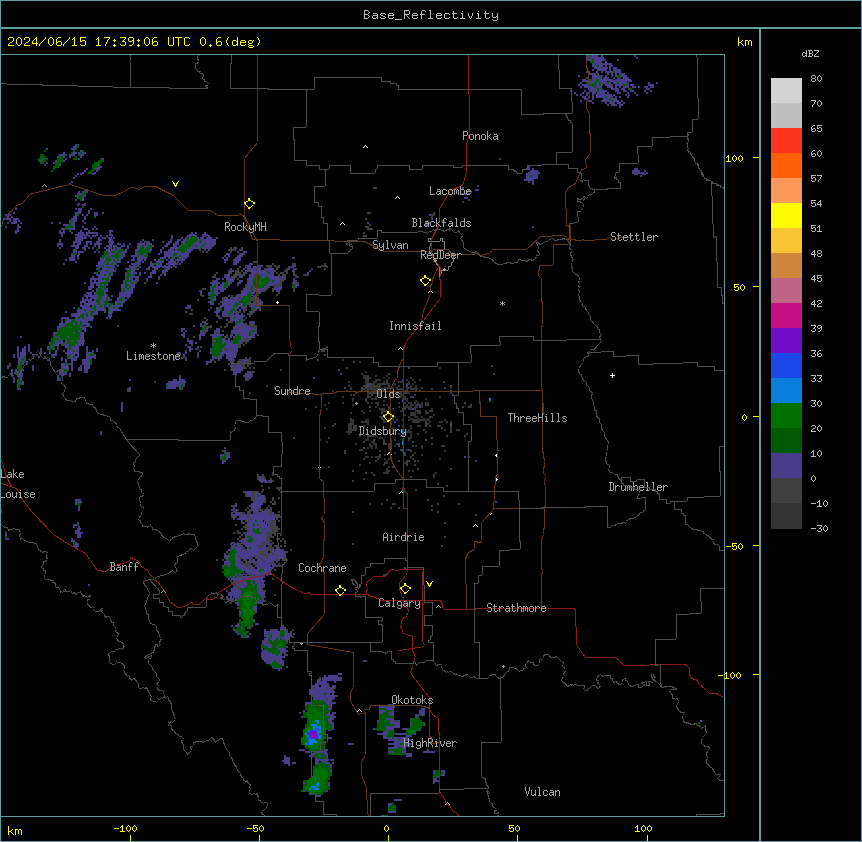Click the yellow V marker northwest of RockyMH
Image resolution: width=862 pixels, height=842 pixels.
pyautogui.click(x=175, y=184)
